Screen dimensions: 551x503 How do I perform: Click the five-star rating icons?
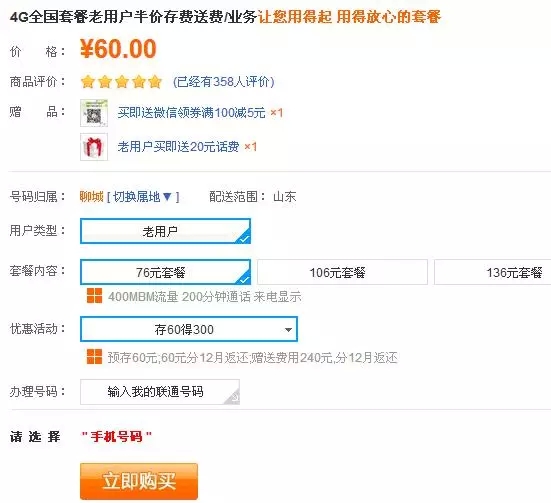coord(121,82)
